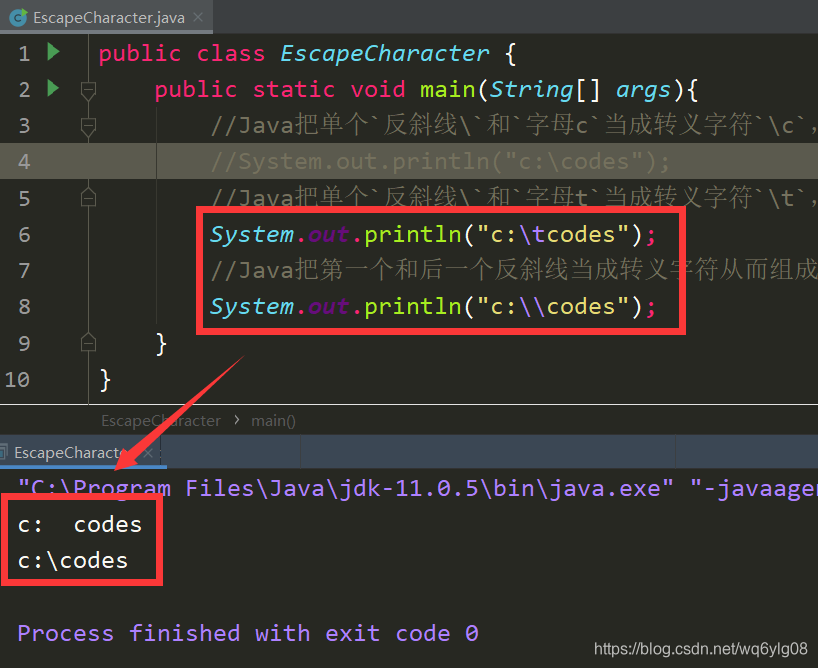The width and height of the screenshot is (818, 668).
Task: Collapse the main method fold marker at line 2
Action: (x=88, y=91)
